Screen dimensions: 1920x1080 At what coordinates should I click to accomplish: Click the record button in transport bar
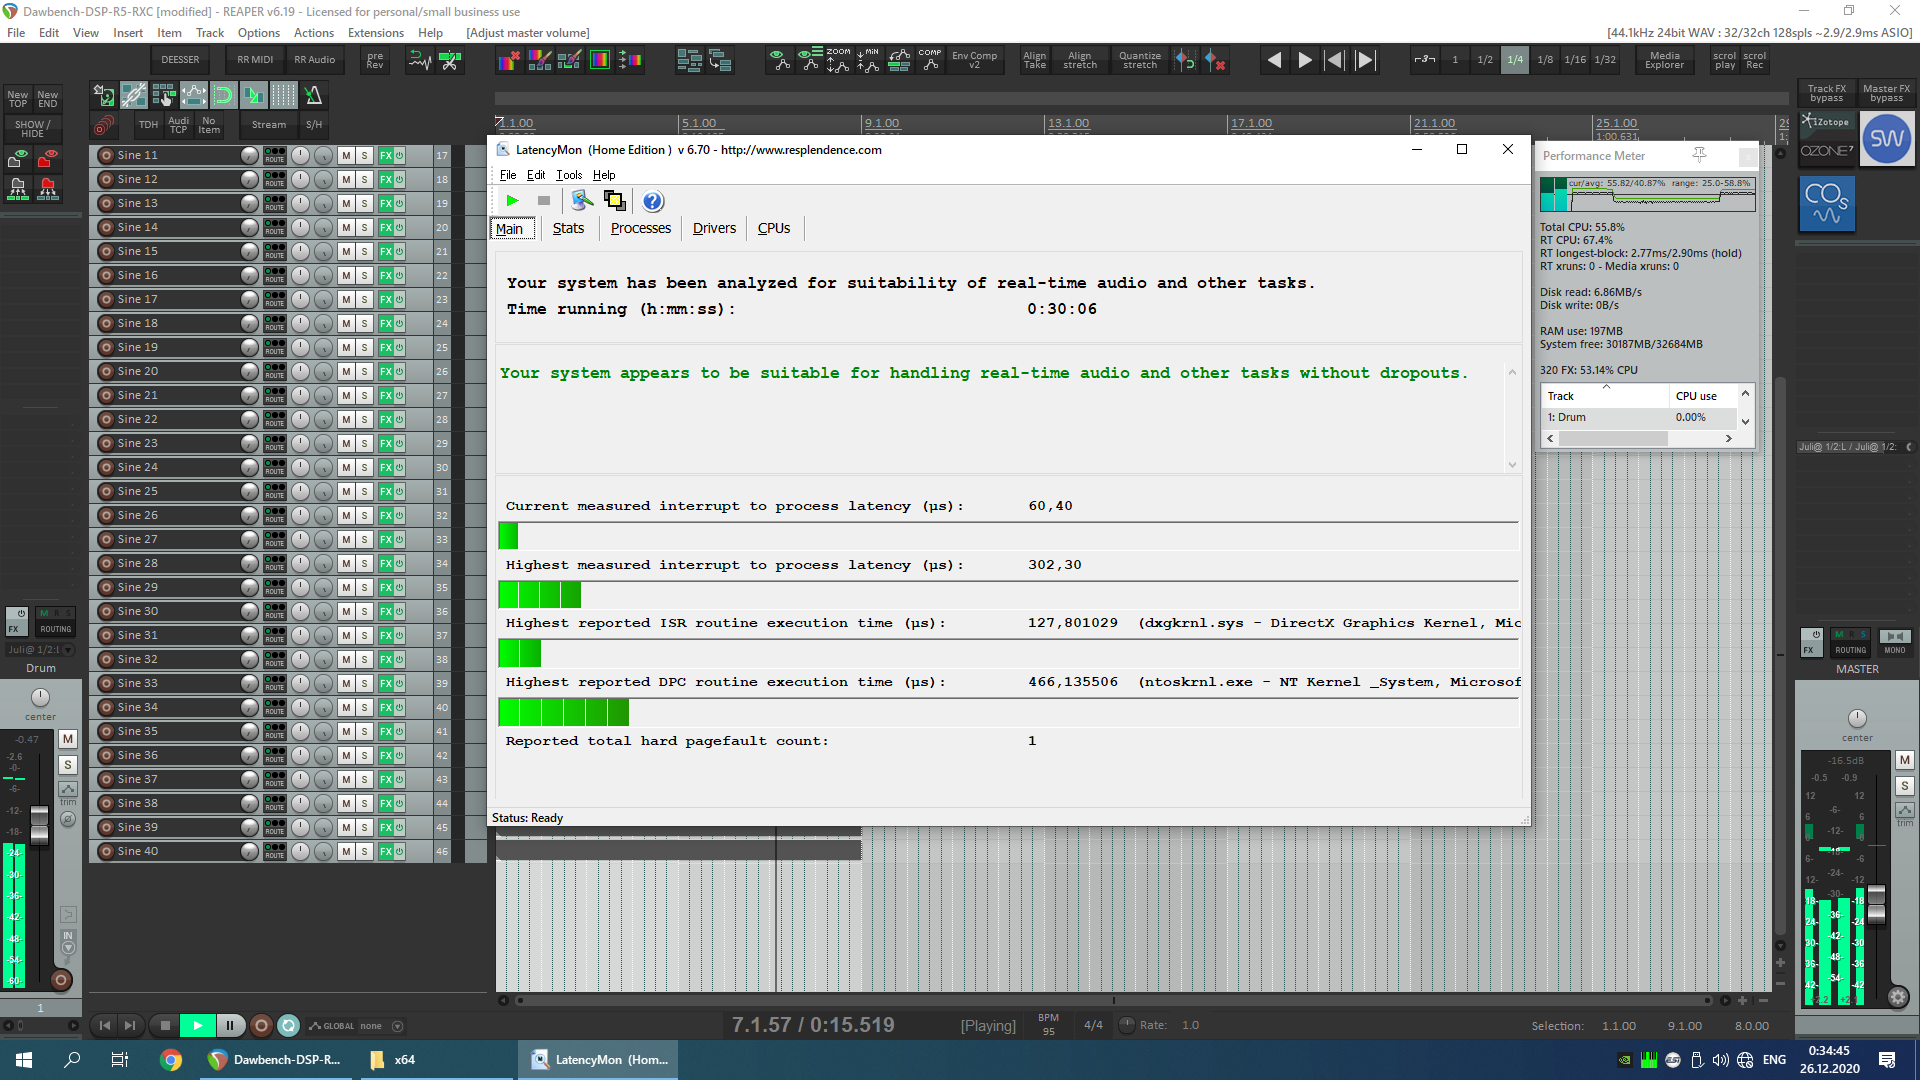261,1025
